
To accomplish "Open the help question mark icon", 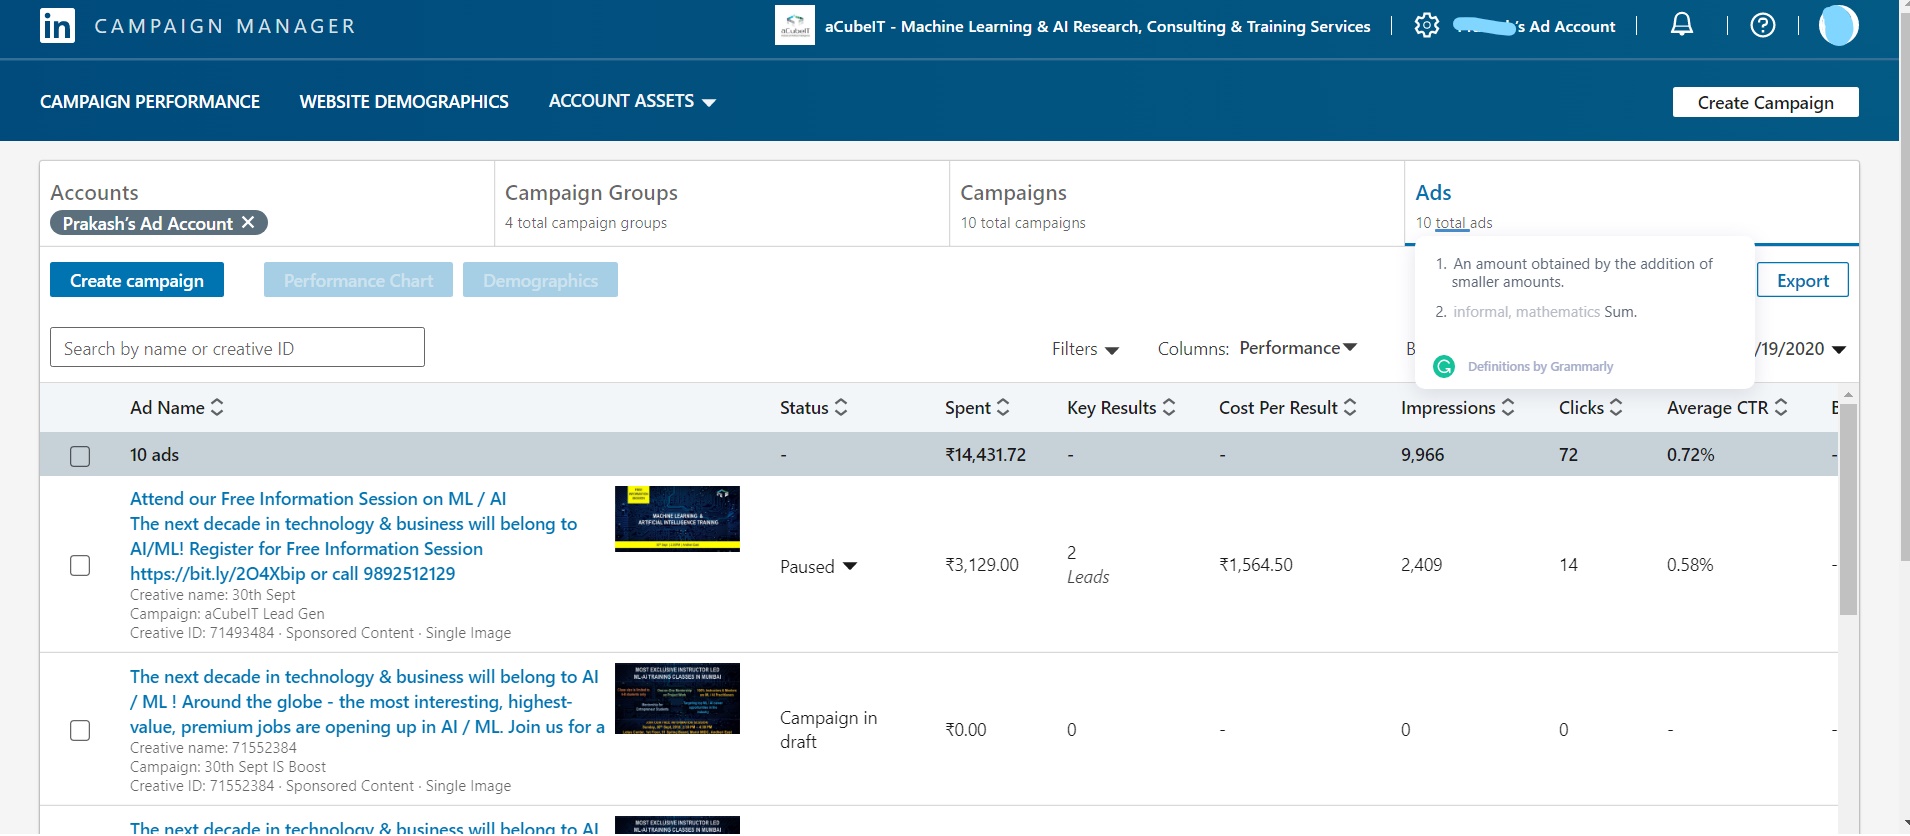I will 1763,25.
